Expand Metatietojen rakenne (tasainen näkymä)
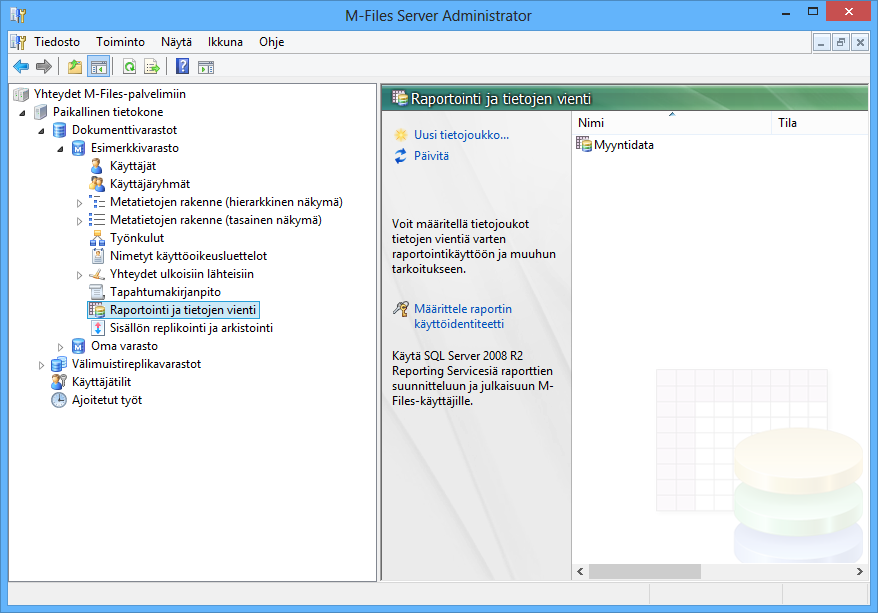 point(80,221)
